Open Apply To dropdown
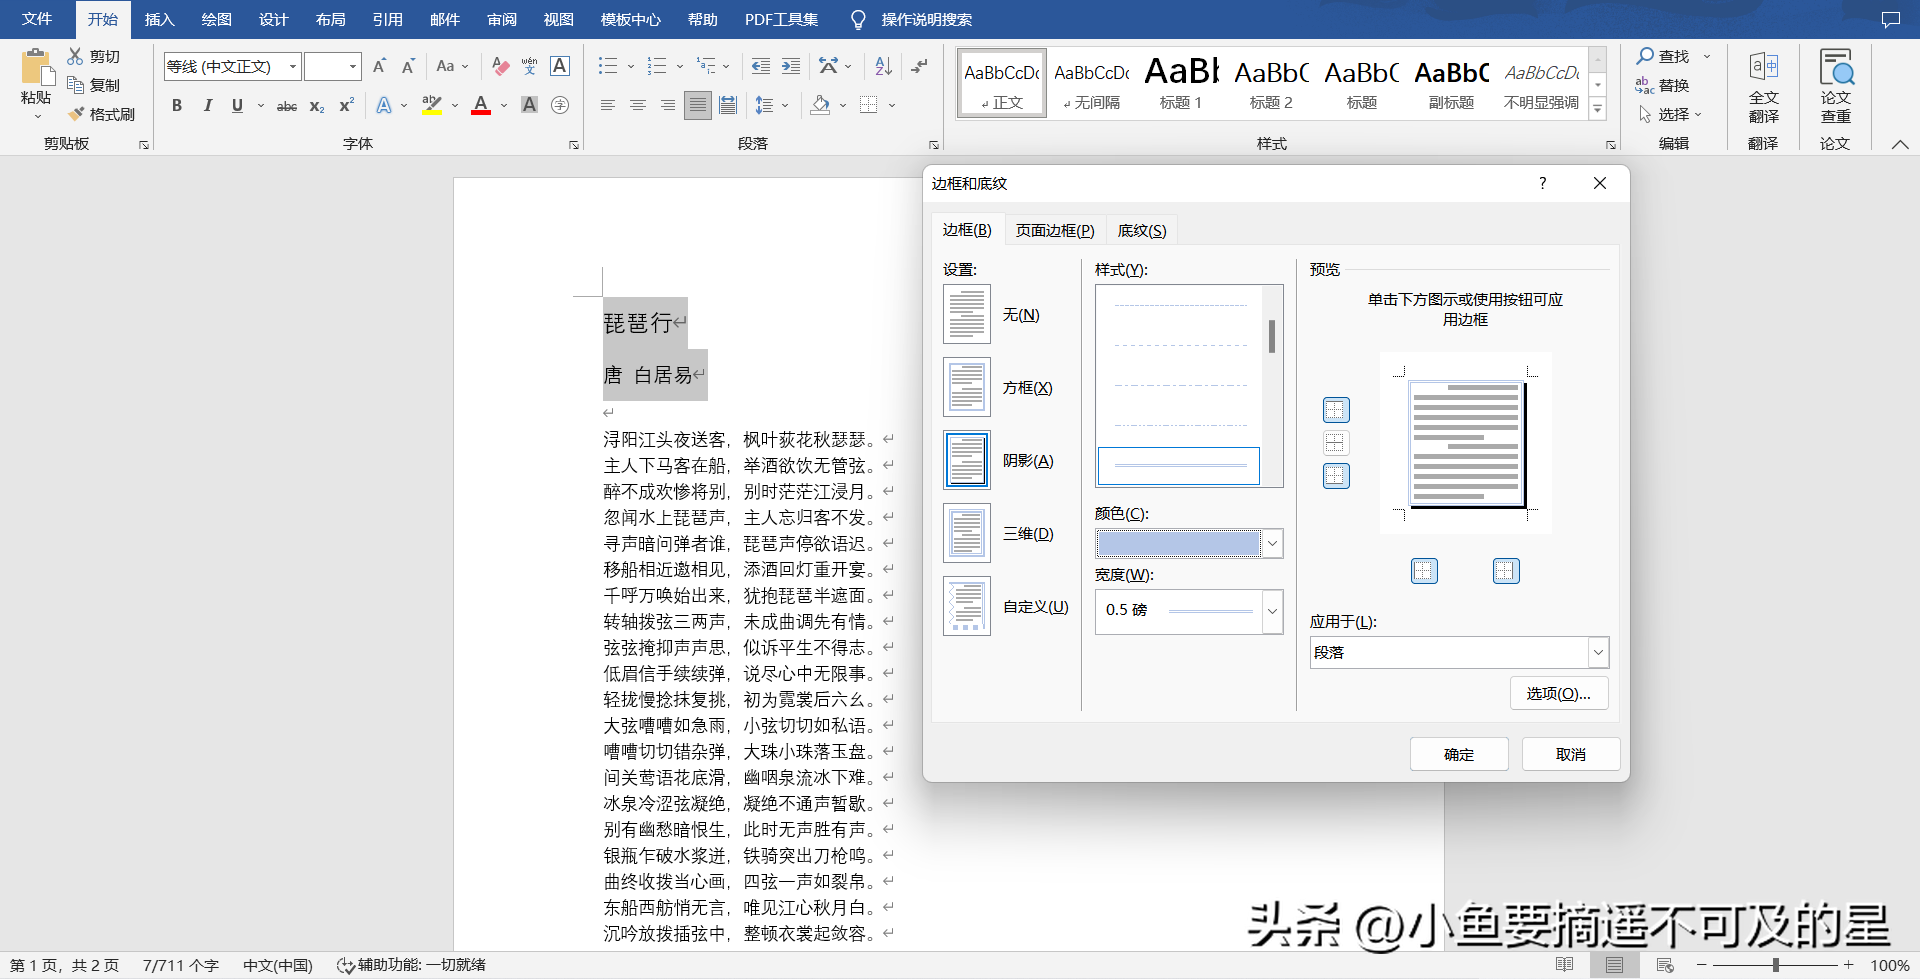 1598,652
